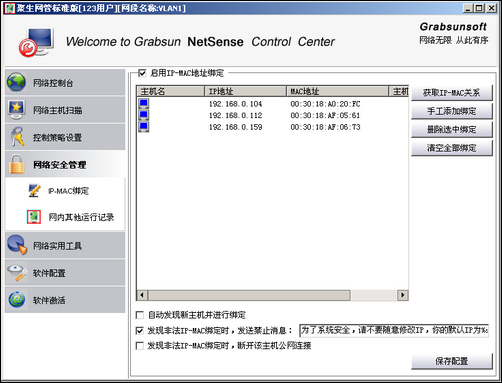The width and height of the screenshot is (502, 383).
Task: Select IP address 192.168.0.159
Action: click(x=236, y=127)
